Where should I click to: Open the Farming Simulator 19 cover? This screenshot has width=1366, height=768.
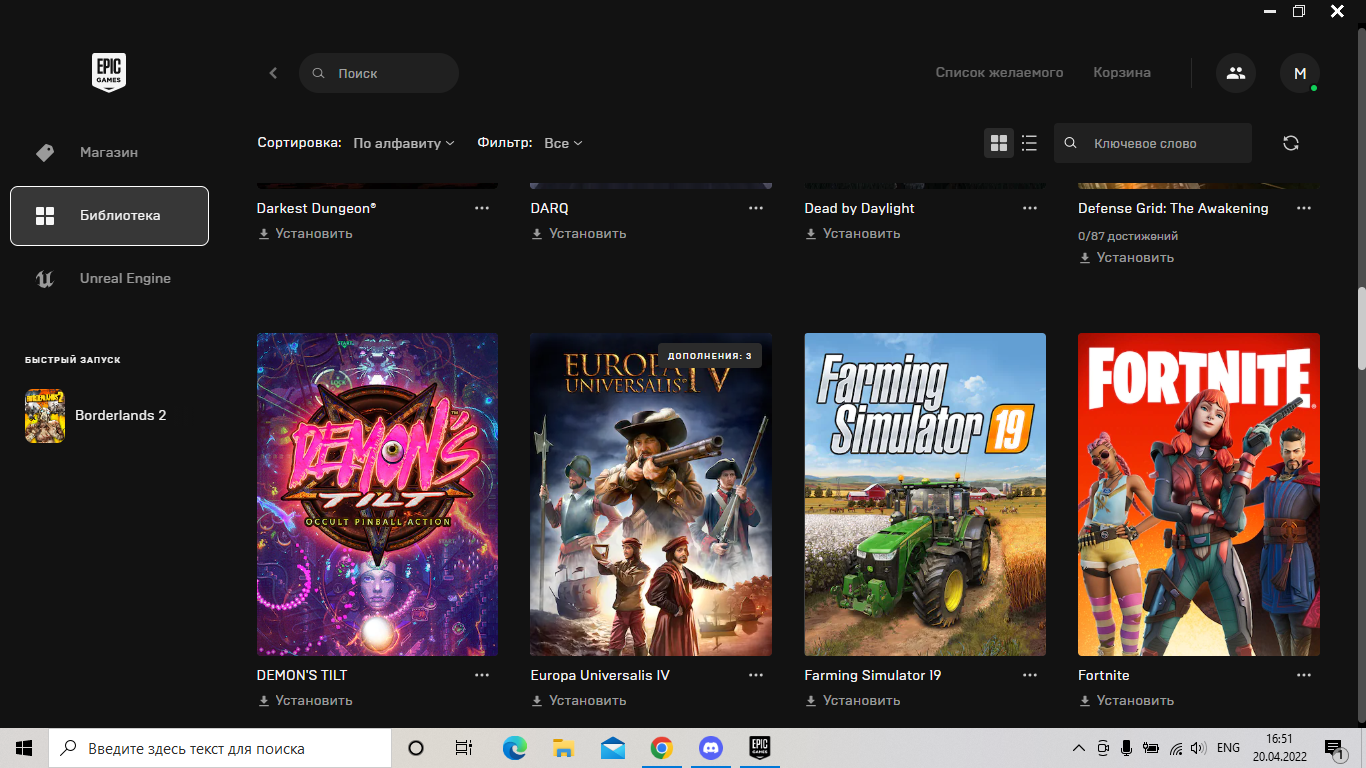coord(925,494)
